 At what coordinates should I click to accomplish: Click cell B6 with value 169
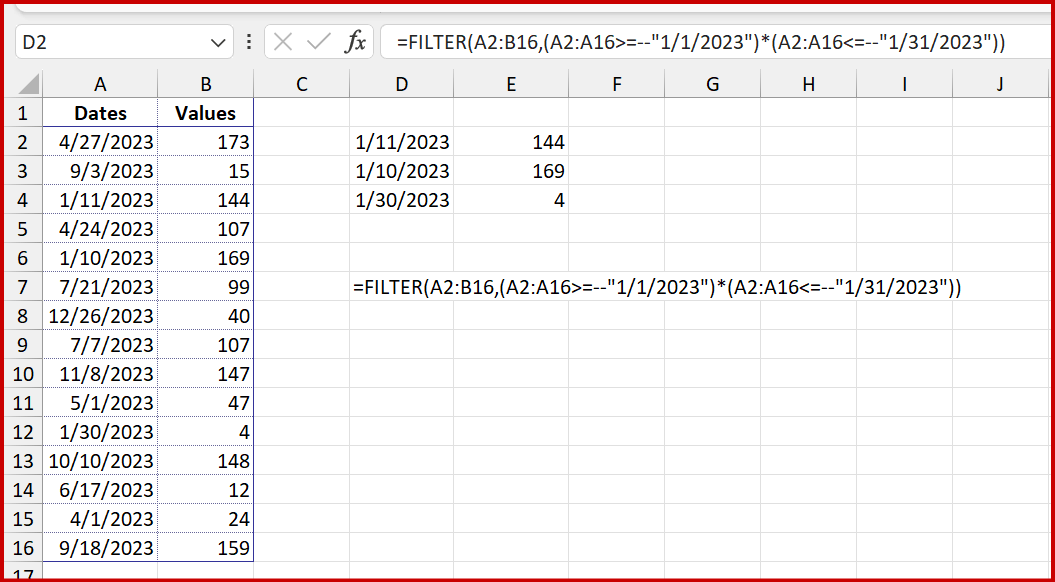point(206,258)
